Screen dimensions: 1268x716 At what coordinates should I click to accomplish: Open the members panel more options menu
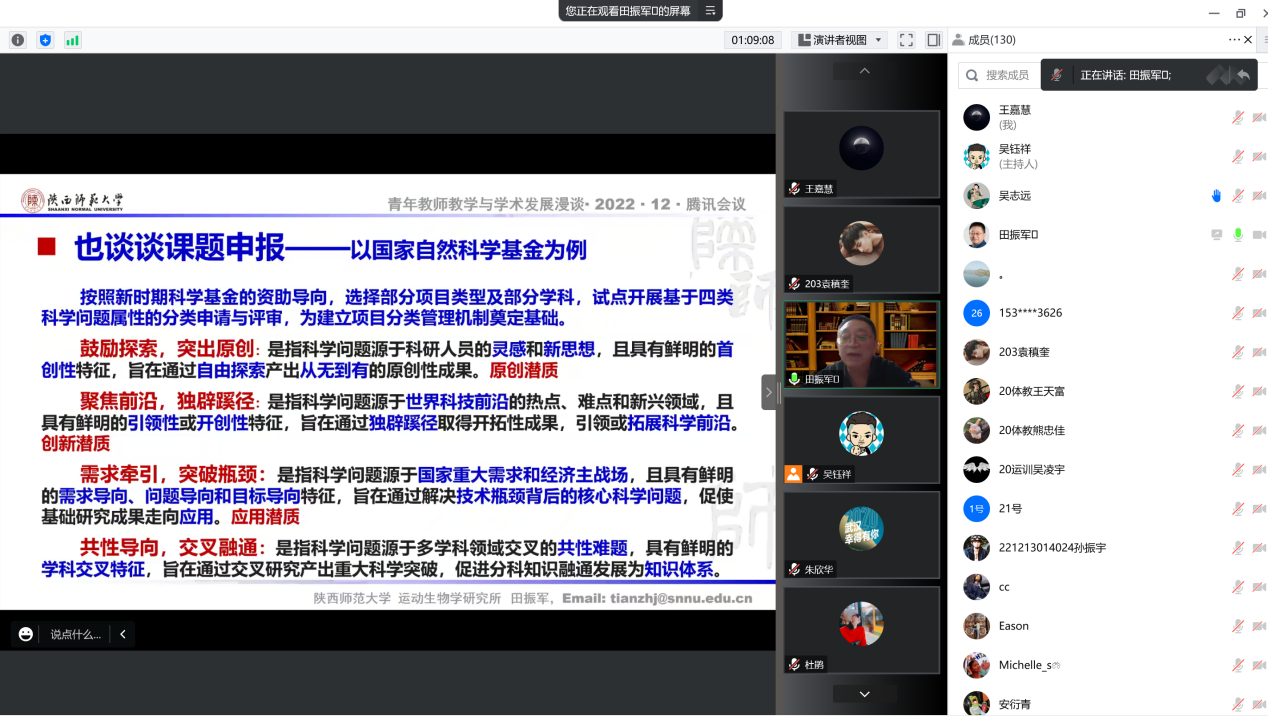click(x=1234, y=40)
